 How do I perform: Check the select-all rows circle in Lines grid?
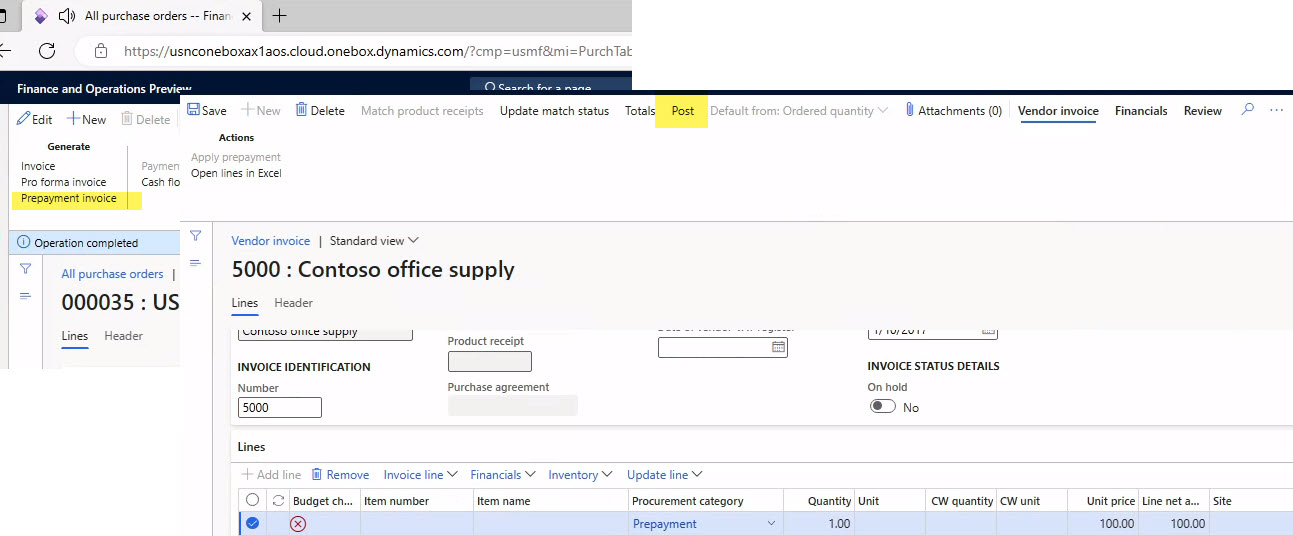[x=252, y=501]
